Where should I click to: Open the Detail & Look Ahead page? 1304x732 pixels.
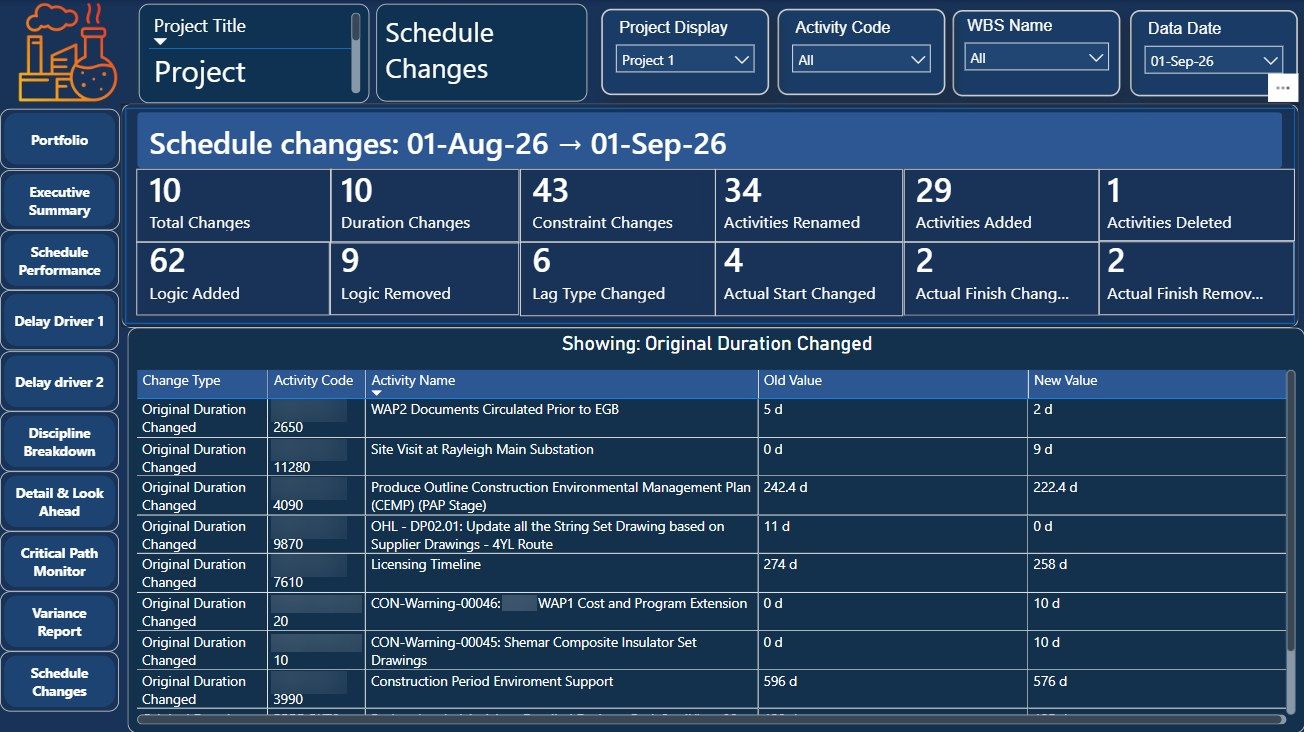60,502
